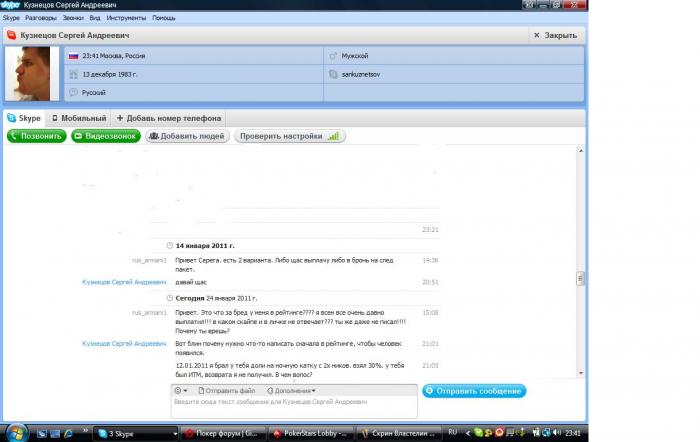Select the Мобильный tab
Screen dimensions: 700x442
(x=79, y=118)
